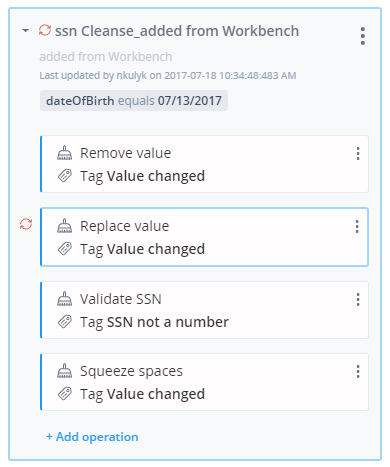Click the tag icon beside SSN not a number

(x=65, y=322)
